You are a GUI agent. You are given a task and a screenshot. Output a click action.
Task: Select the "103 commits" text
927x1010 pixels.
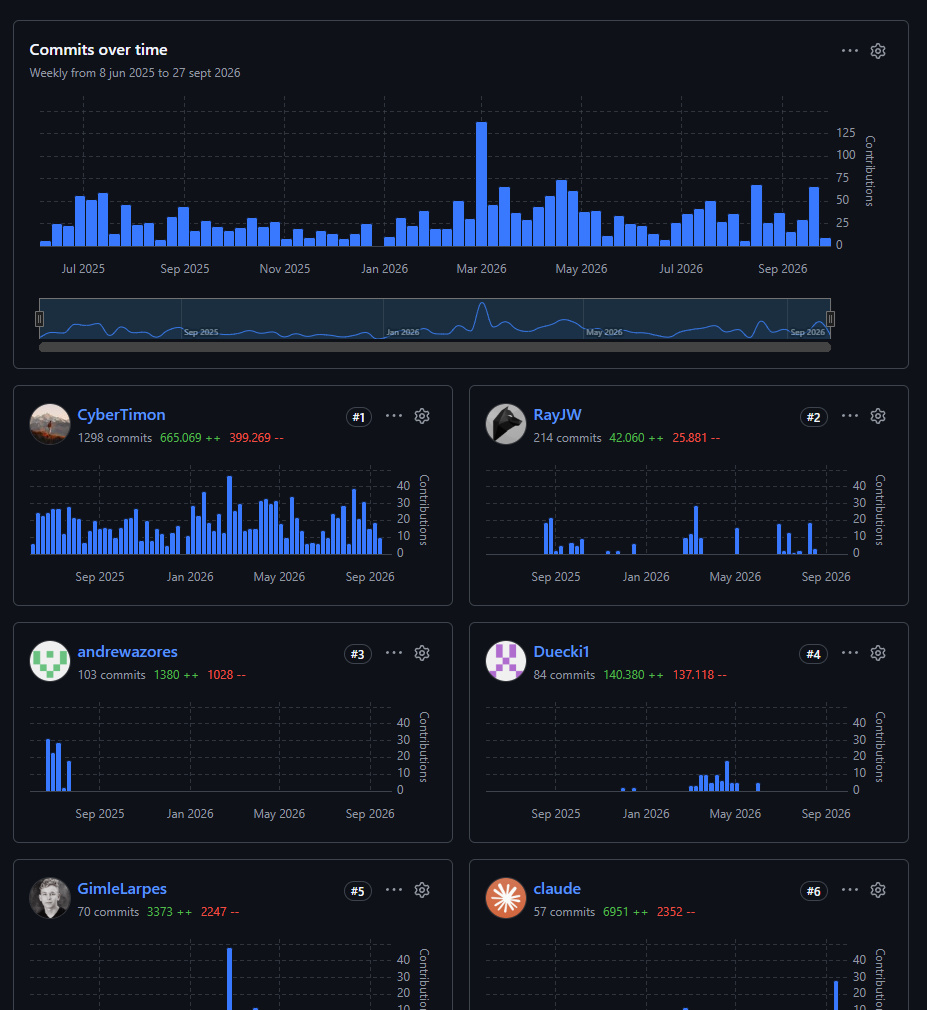(111, 675)
